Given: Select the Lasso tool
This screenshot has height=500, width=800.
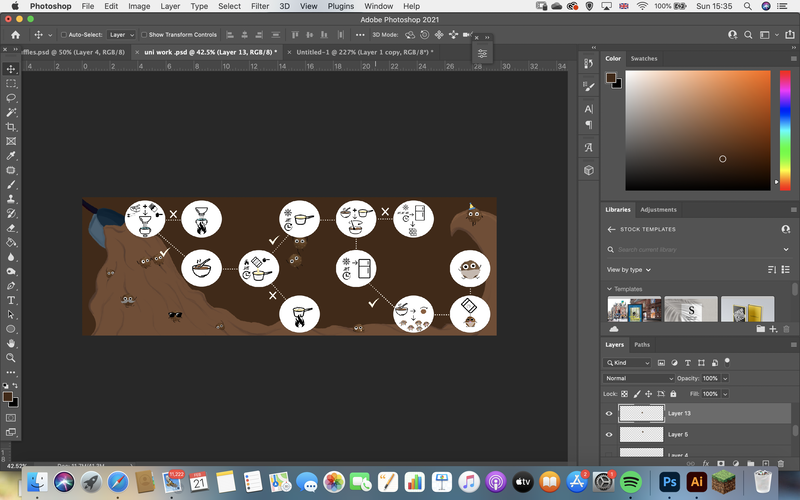Looking at the screenshot, I should [11, 97].
